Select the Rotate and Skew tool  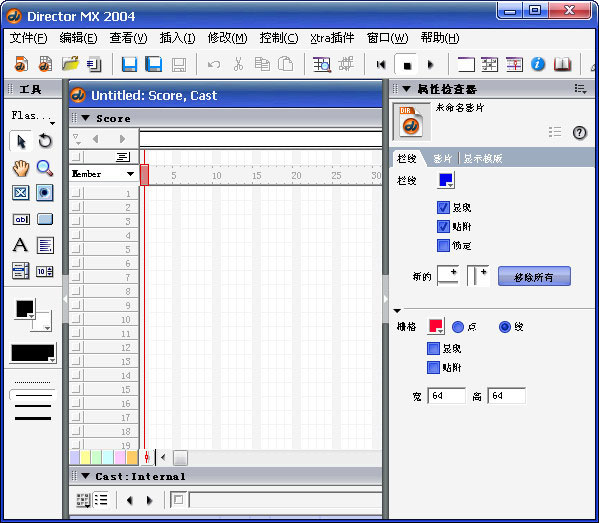click(45, 141)
